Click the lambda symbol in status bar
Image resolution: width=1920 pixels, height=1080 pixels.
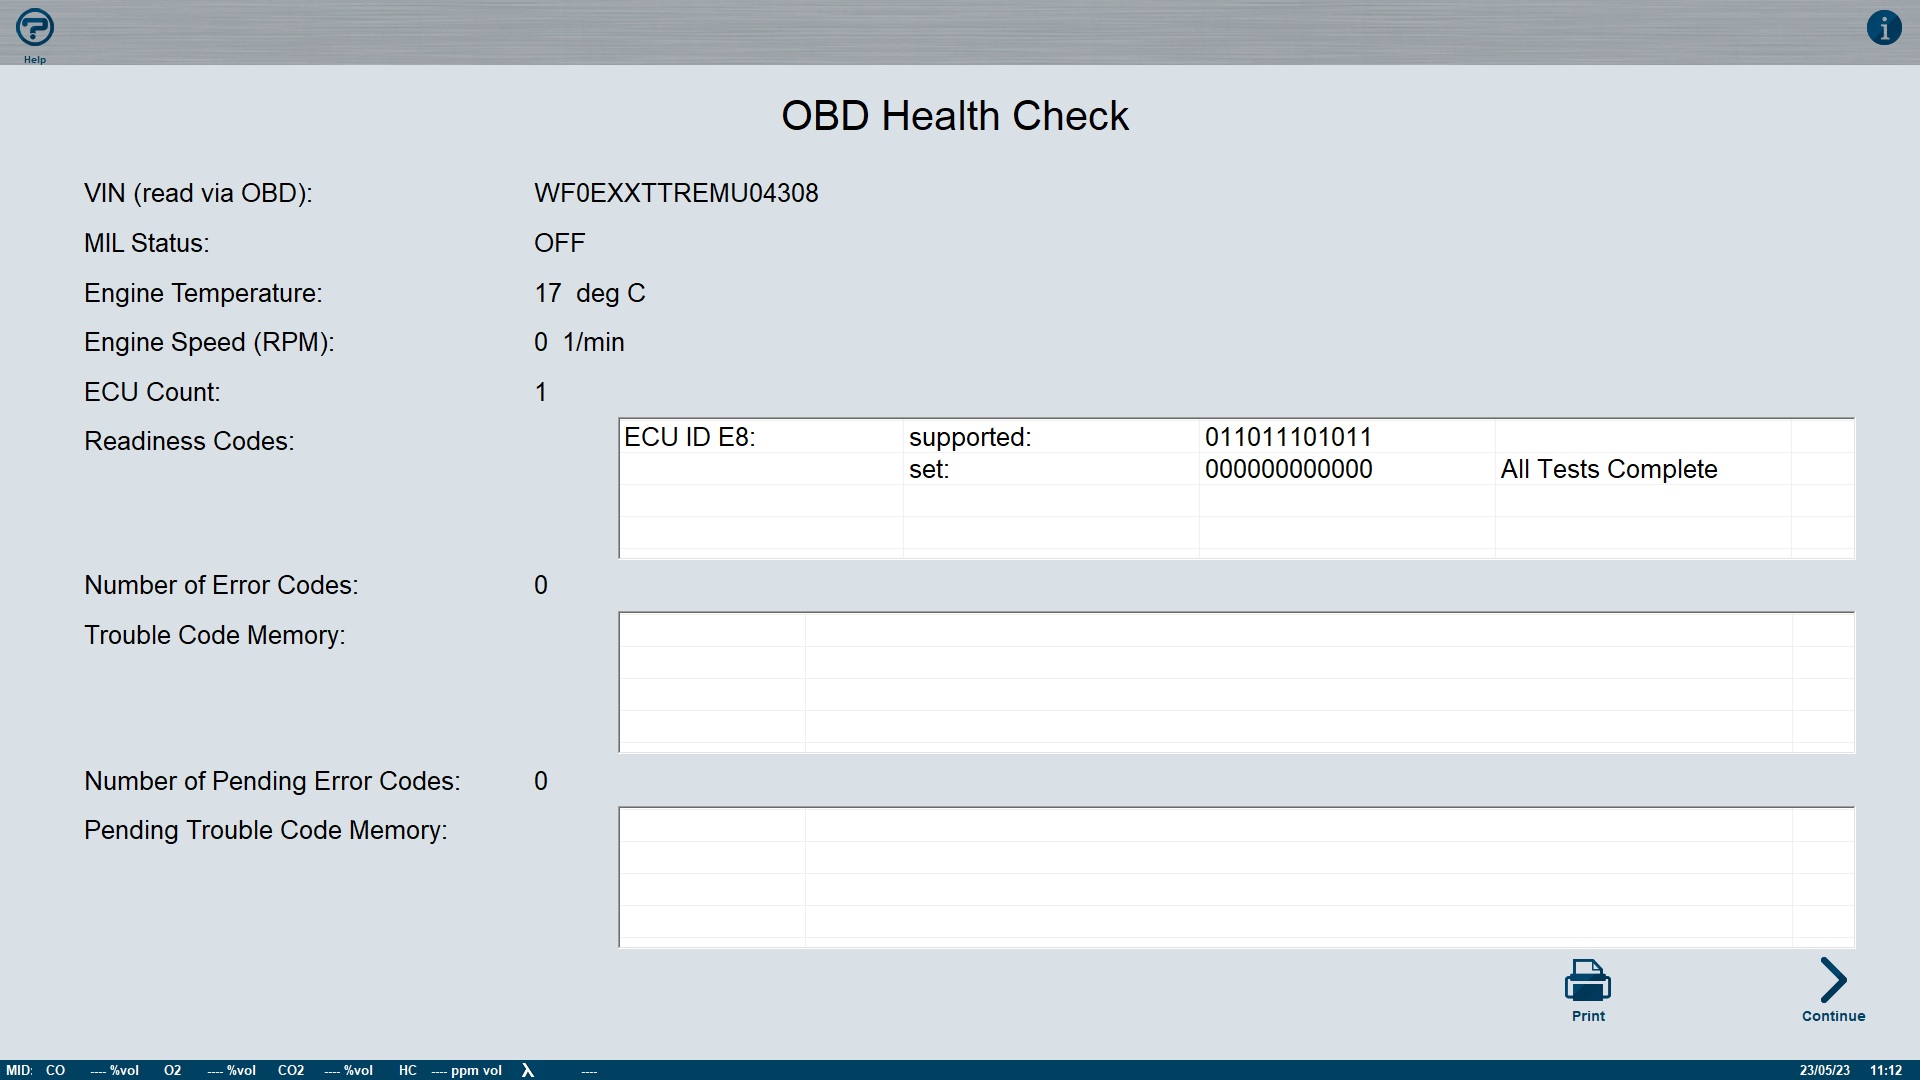coord(528,1070)
